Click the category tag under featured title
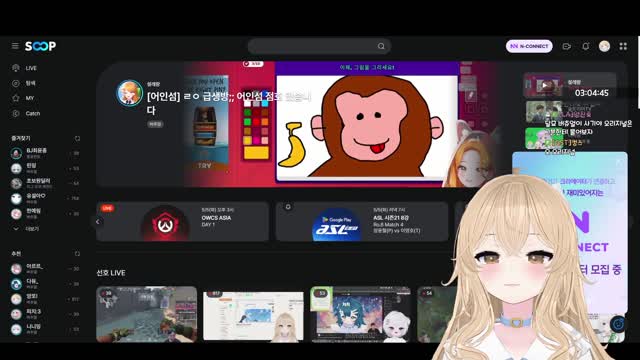The height and width of the screenshot is (360, 640). point(155,124)
